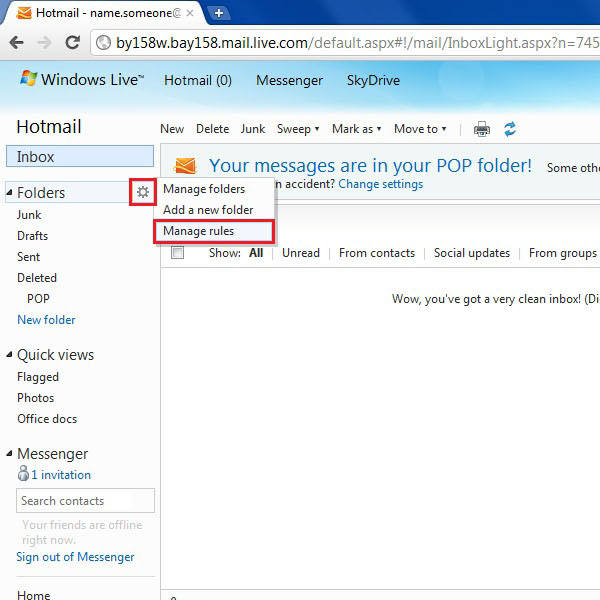Choose Manage folders from the menu

[214, 189]
